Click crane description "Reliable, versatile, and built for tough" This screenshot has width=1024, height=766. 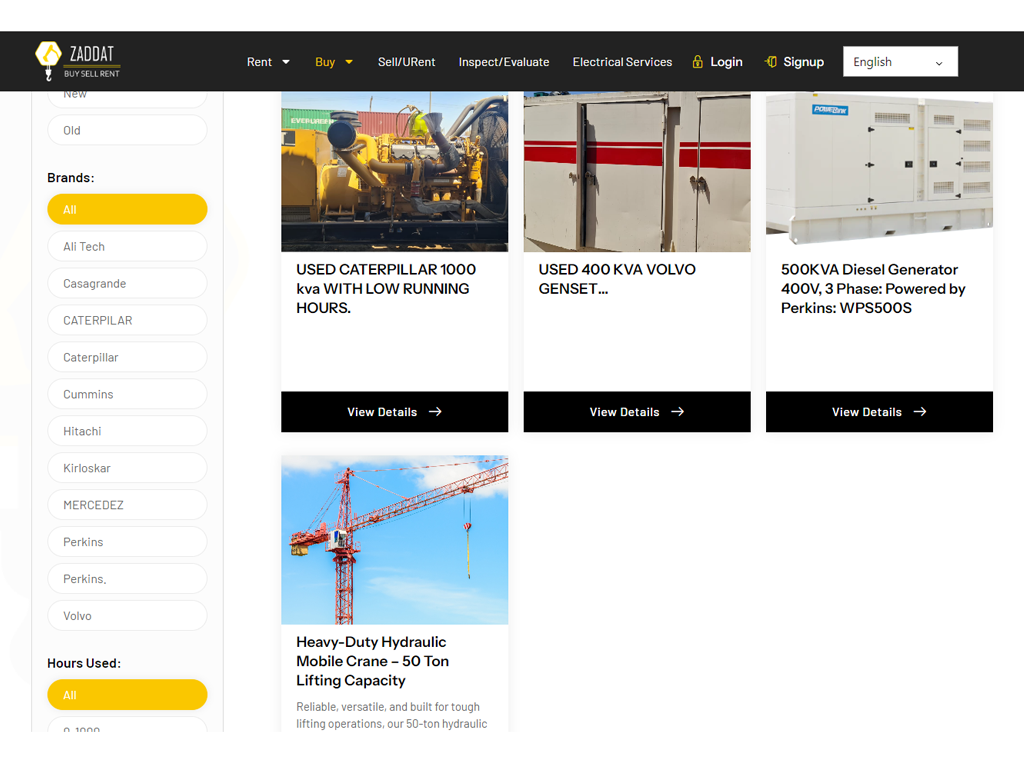[x=388, y=707]
